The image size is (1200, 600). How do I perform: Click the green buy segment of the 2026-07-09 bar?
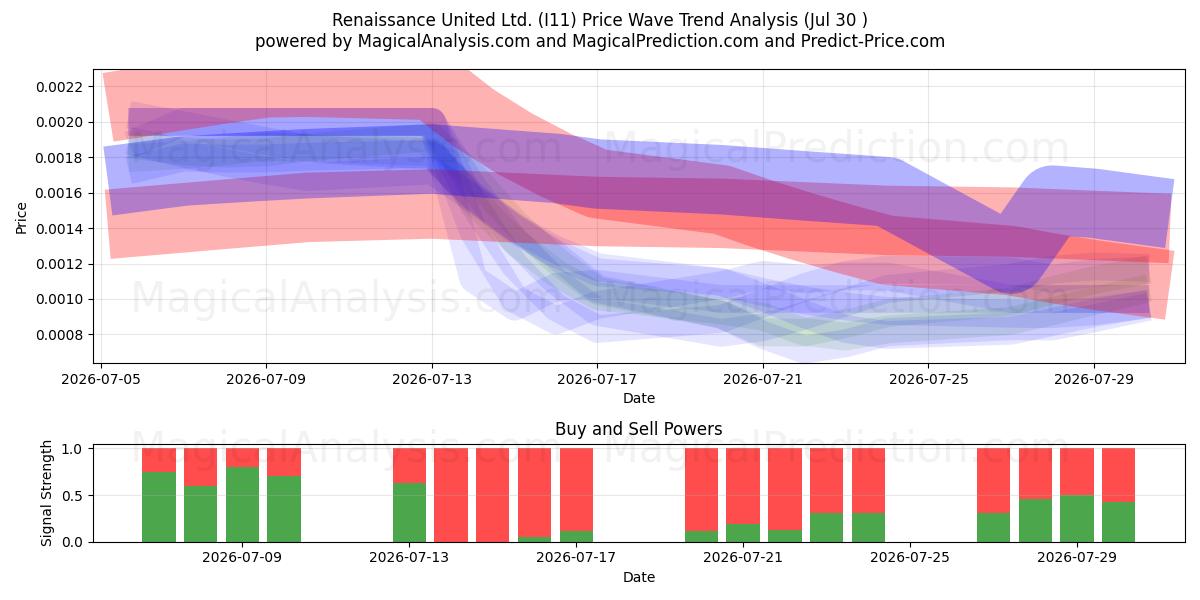[242, 504]
